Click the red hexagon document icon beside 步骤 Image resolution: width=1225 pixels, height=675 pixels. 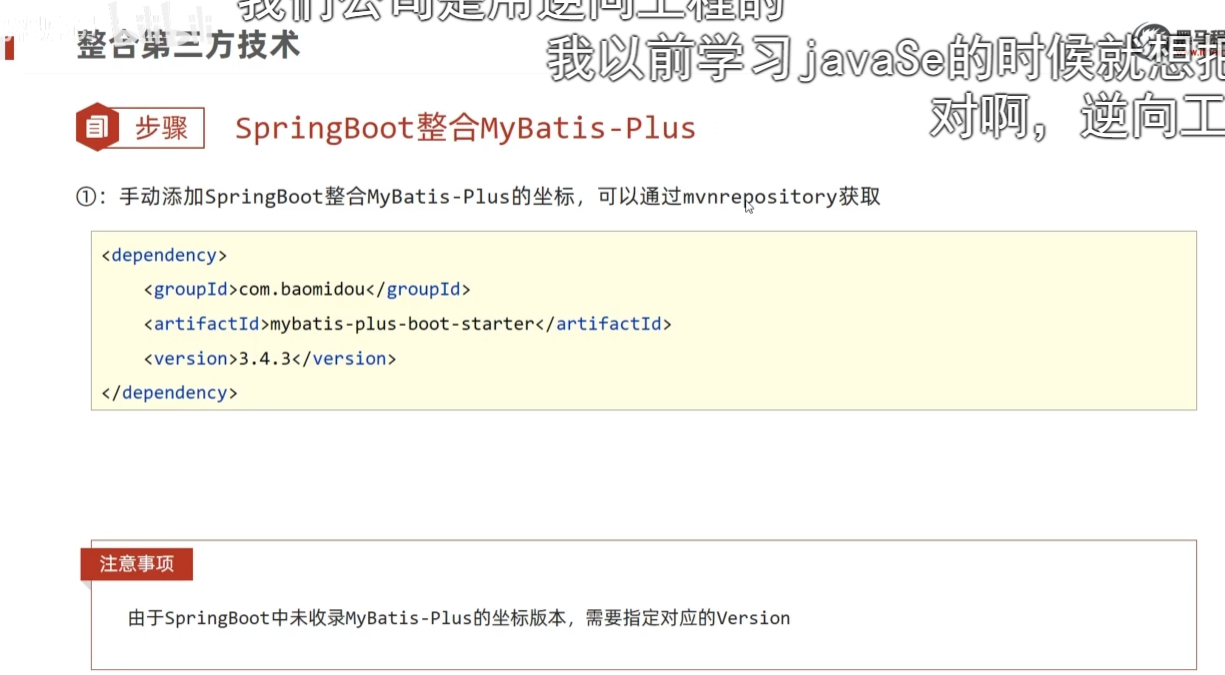click(x=97, y=127)
